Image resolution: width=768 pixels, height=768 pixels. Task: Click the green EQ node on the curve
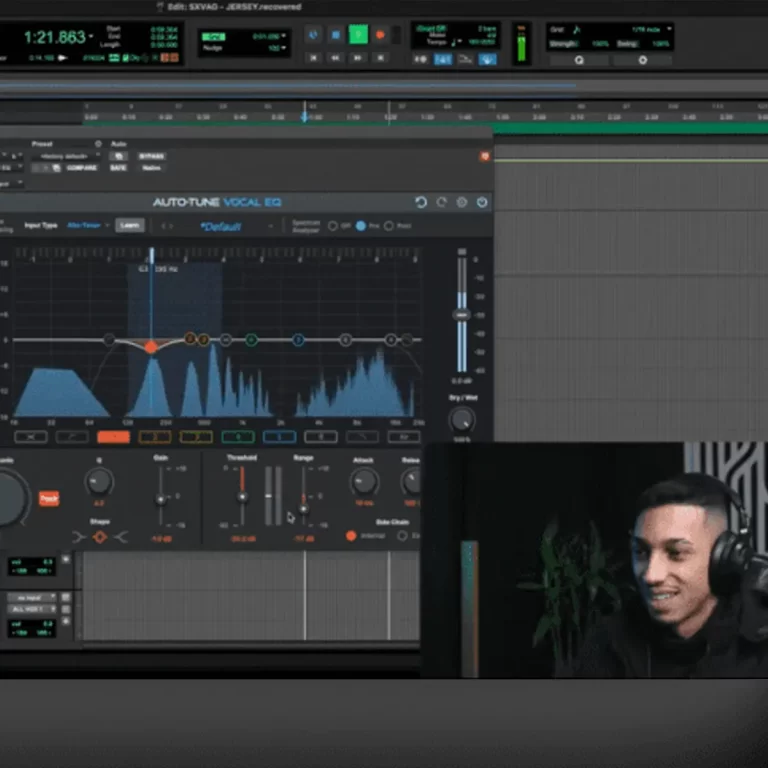(251, 339)
